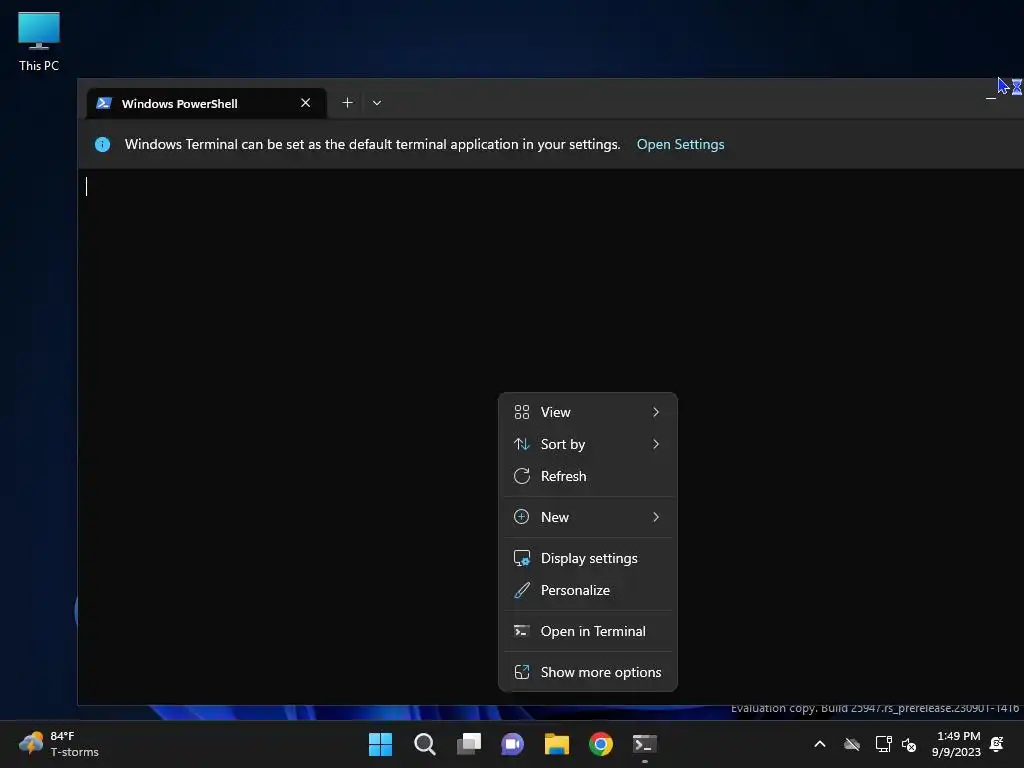Select Personalize from context menu
The width and height of the screenshot is (1024, 768).
(x=587, y=590)
